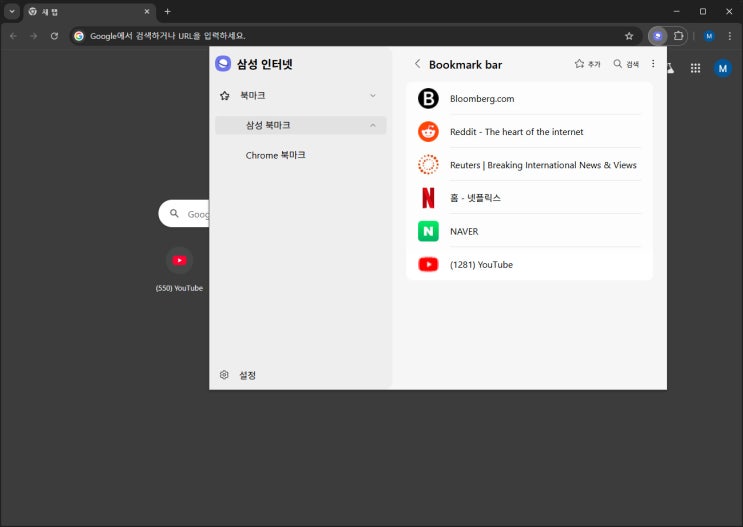Image resolution: width=743 pixels, height=527 pixels.
Task: Maximize the Chrome window
Action: [x=703, y=11]
